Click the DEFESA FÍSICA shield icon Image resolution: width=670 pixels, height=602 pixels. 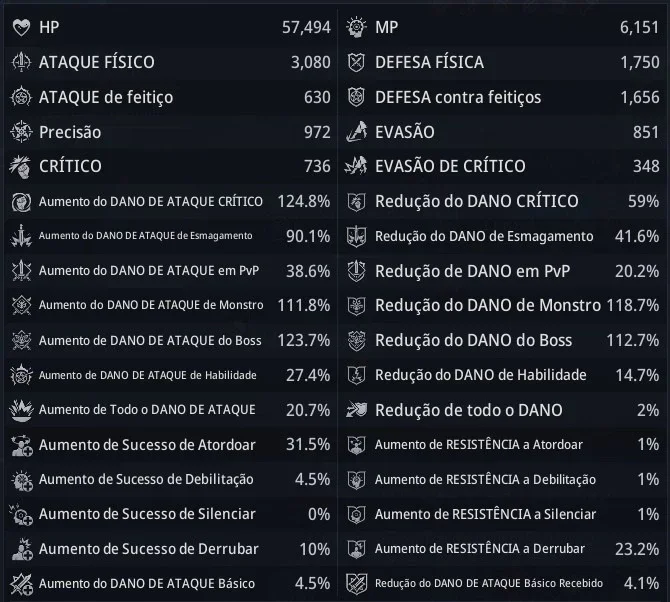(356, 62)
